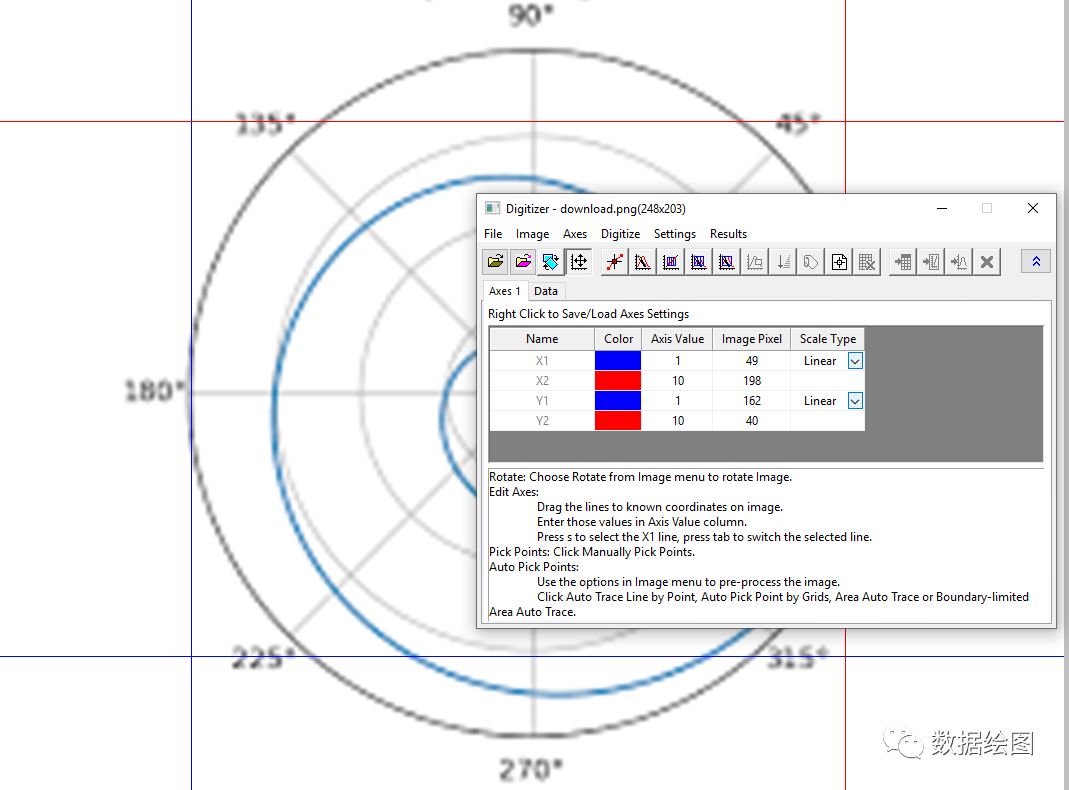The width and height of the screenshot is (1069, 790).
Task: Switch to the Data tab
Action: click(x=545, y=291)
